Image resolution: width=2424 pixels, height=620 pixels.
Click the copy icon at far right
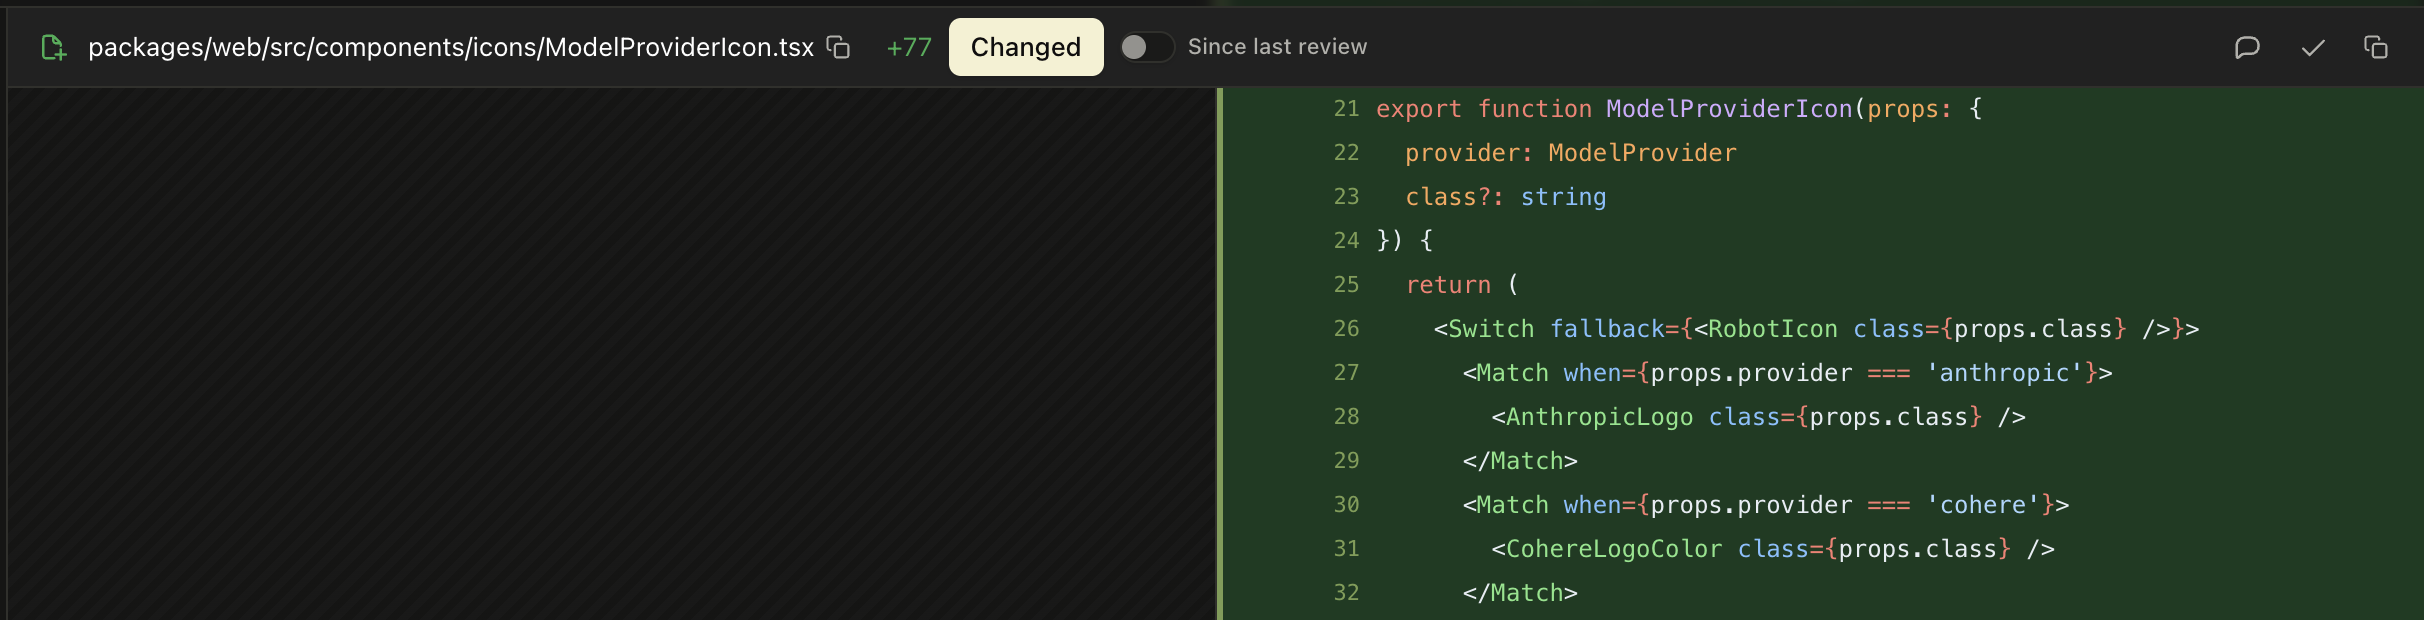click(x=2376, y=47)
